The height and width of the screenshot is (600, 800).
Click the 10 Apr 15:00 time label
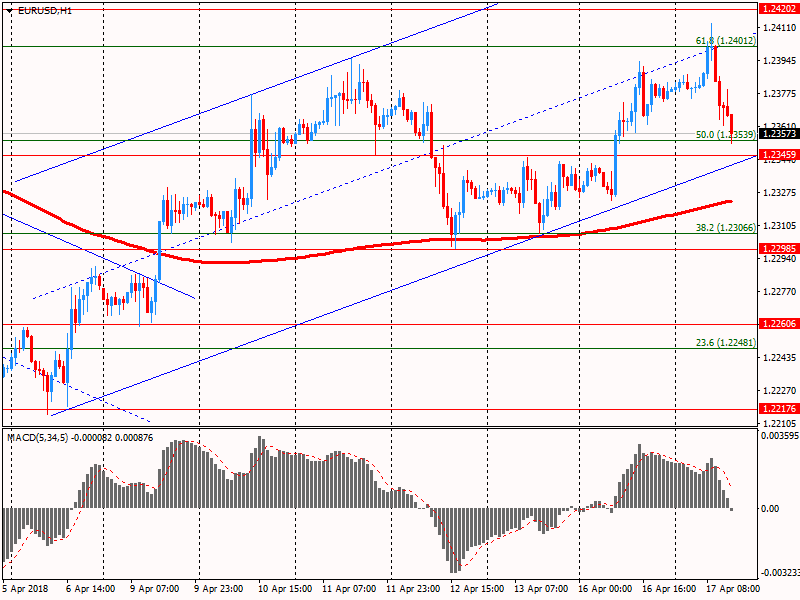[x=284, y=589]
